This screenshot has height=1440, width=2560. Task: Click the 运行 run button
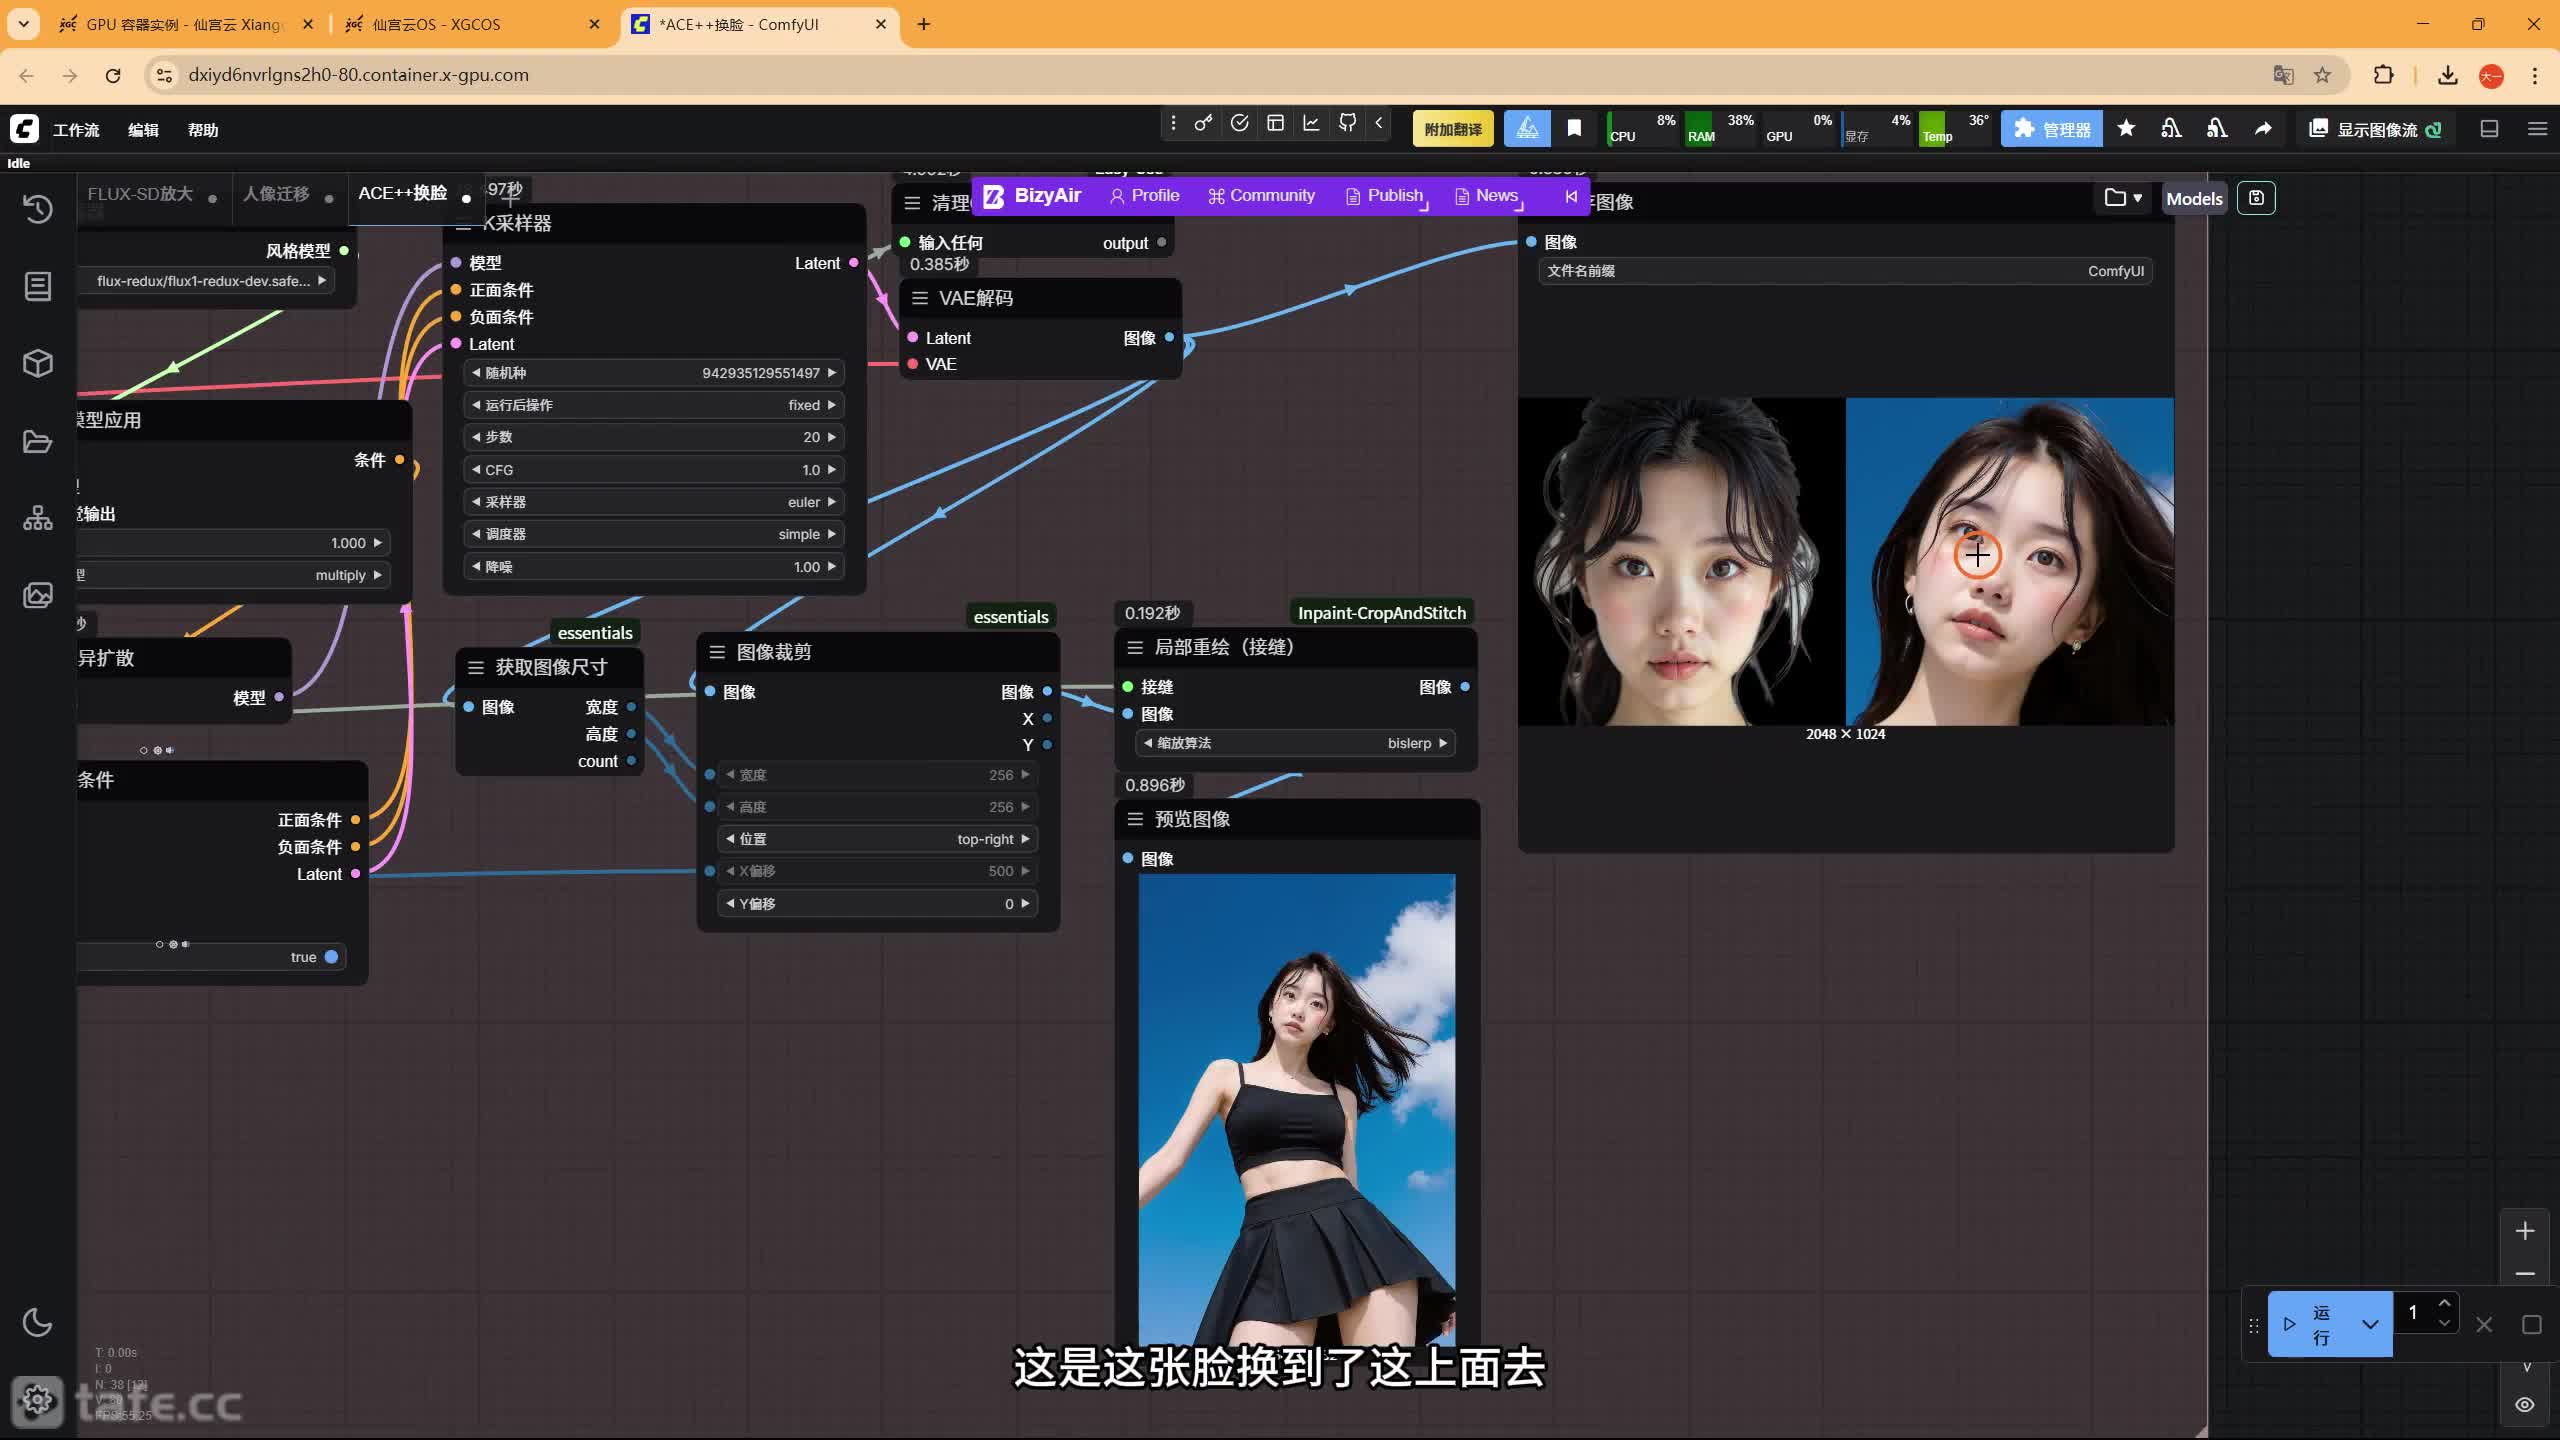click(x=2310, y=1324)
